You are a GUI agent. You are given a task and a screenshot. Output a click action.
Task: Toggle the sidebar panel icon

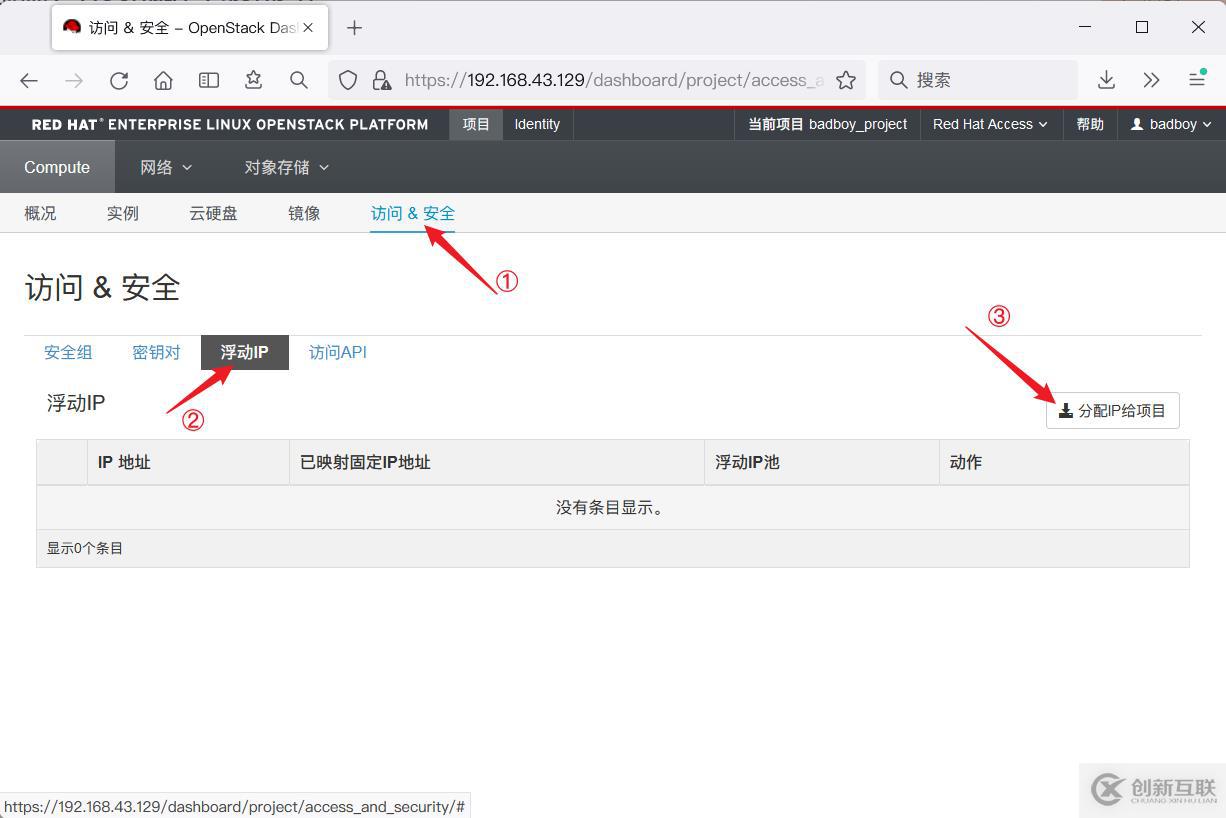(208, 80)
